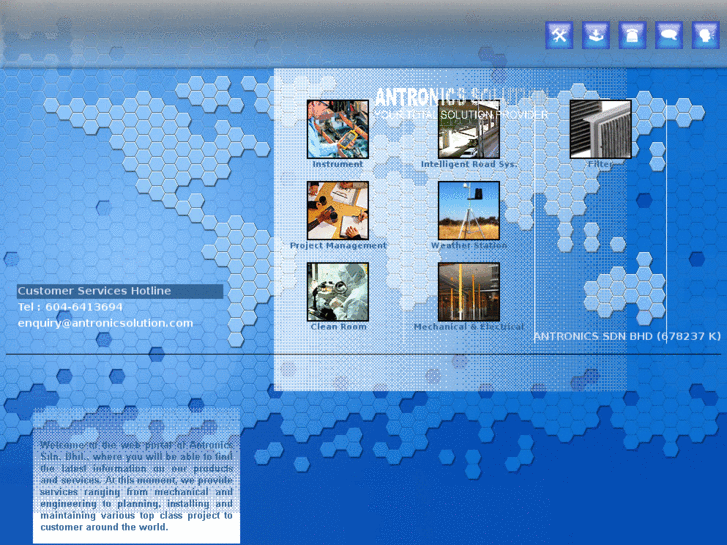727x545 pixels.
Task: Click the "Intelligent Road Sys." caption link
Action: click(469, 164)
